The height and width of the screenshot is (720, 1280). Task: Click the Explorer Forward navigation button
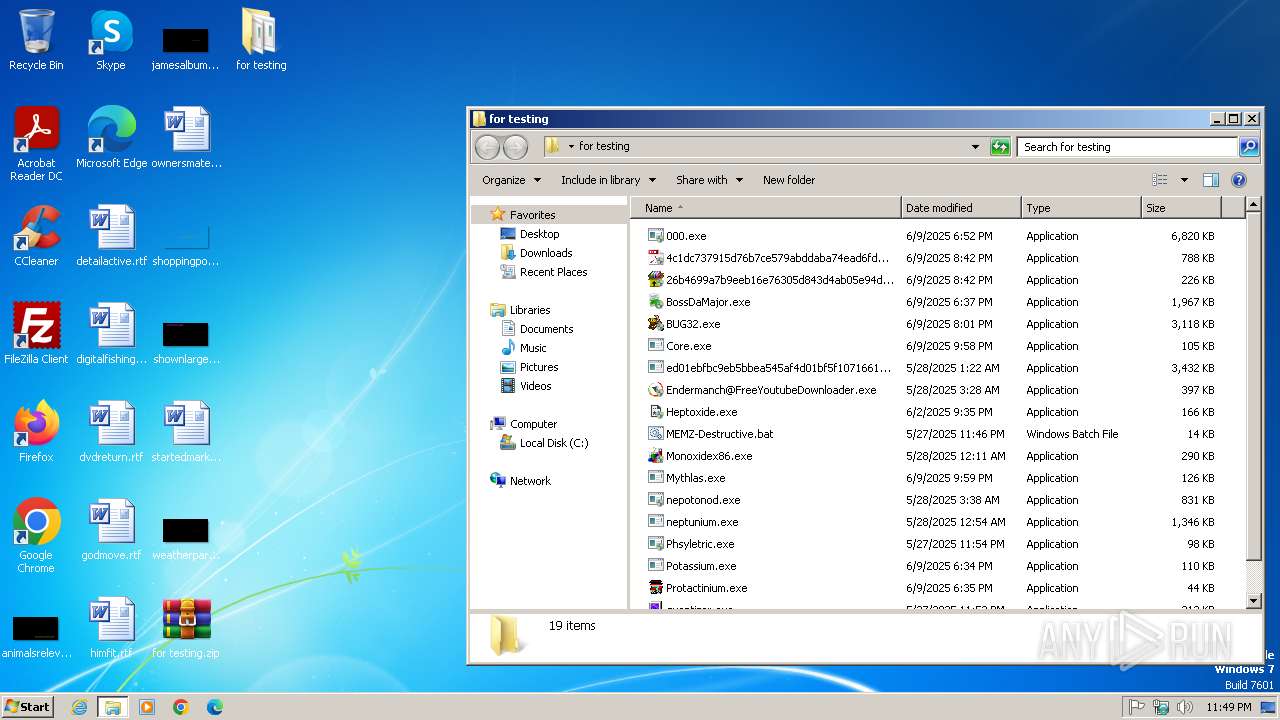pos(515,147)
